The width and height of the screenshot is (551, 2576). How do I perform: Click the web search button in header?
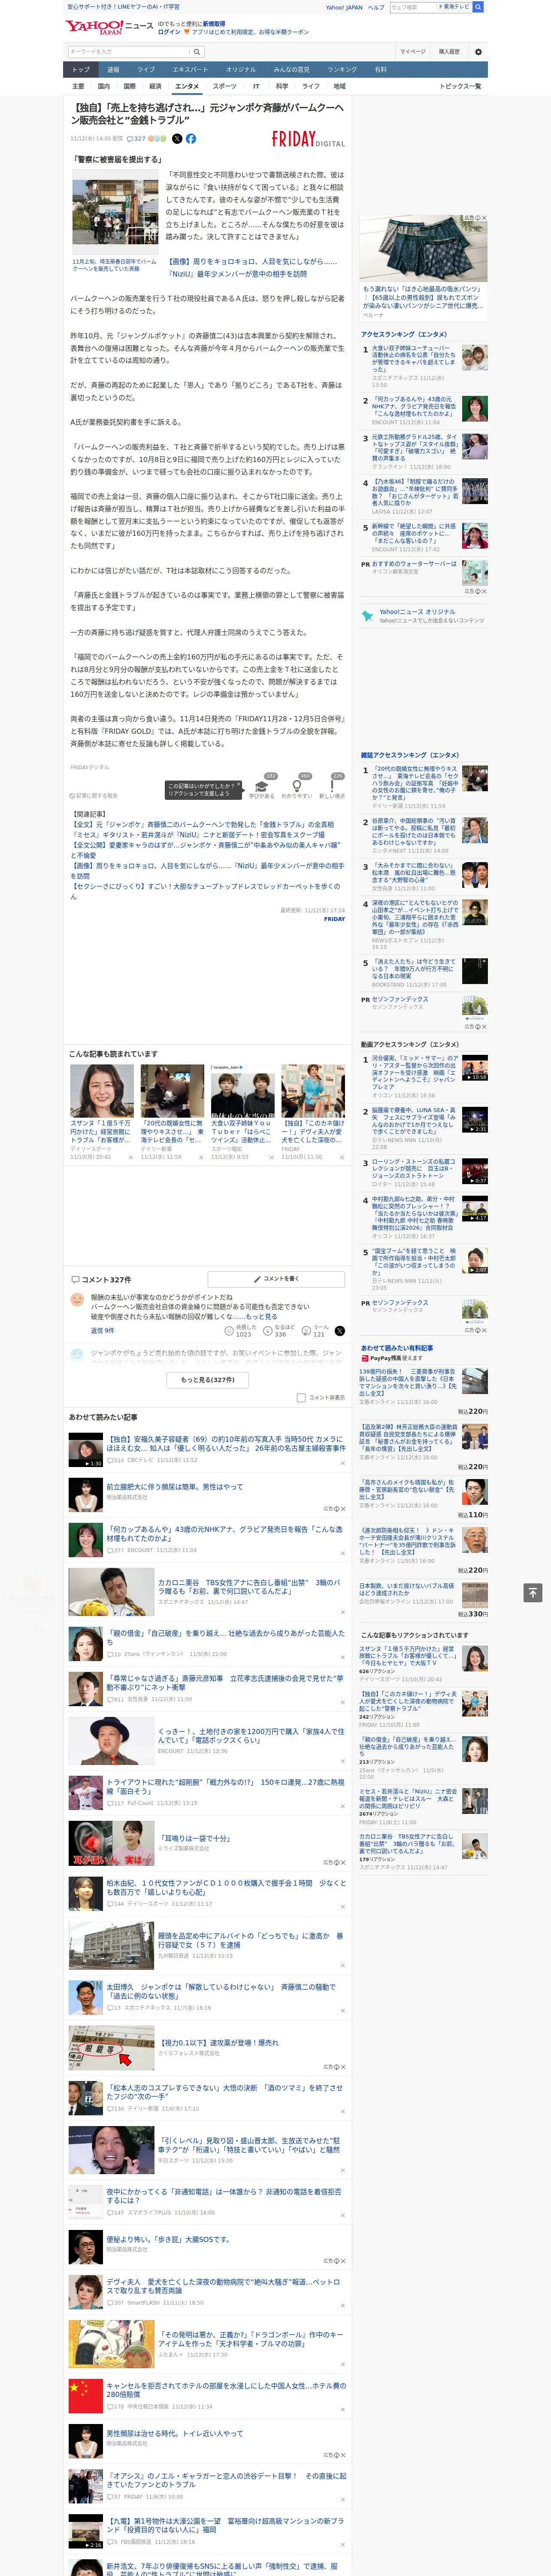point(478,7)
